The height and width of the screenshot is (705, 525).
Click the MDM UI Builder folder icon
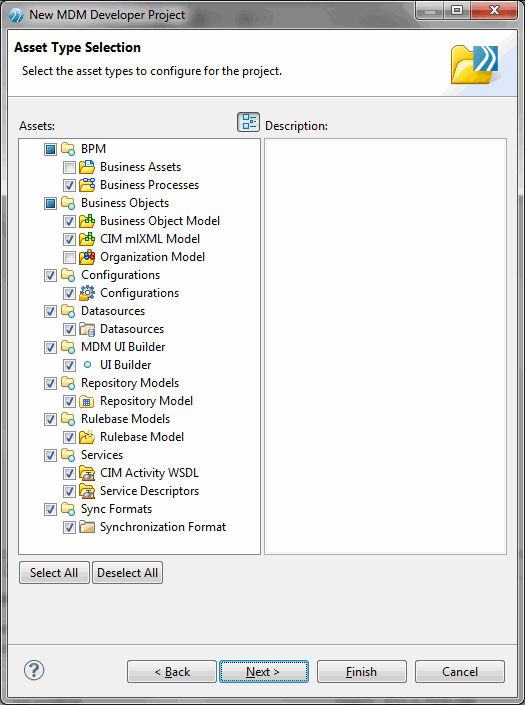point(68,347)
